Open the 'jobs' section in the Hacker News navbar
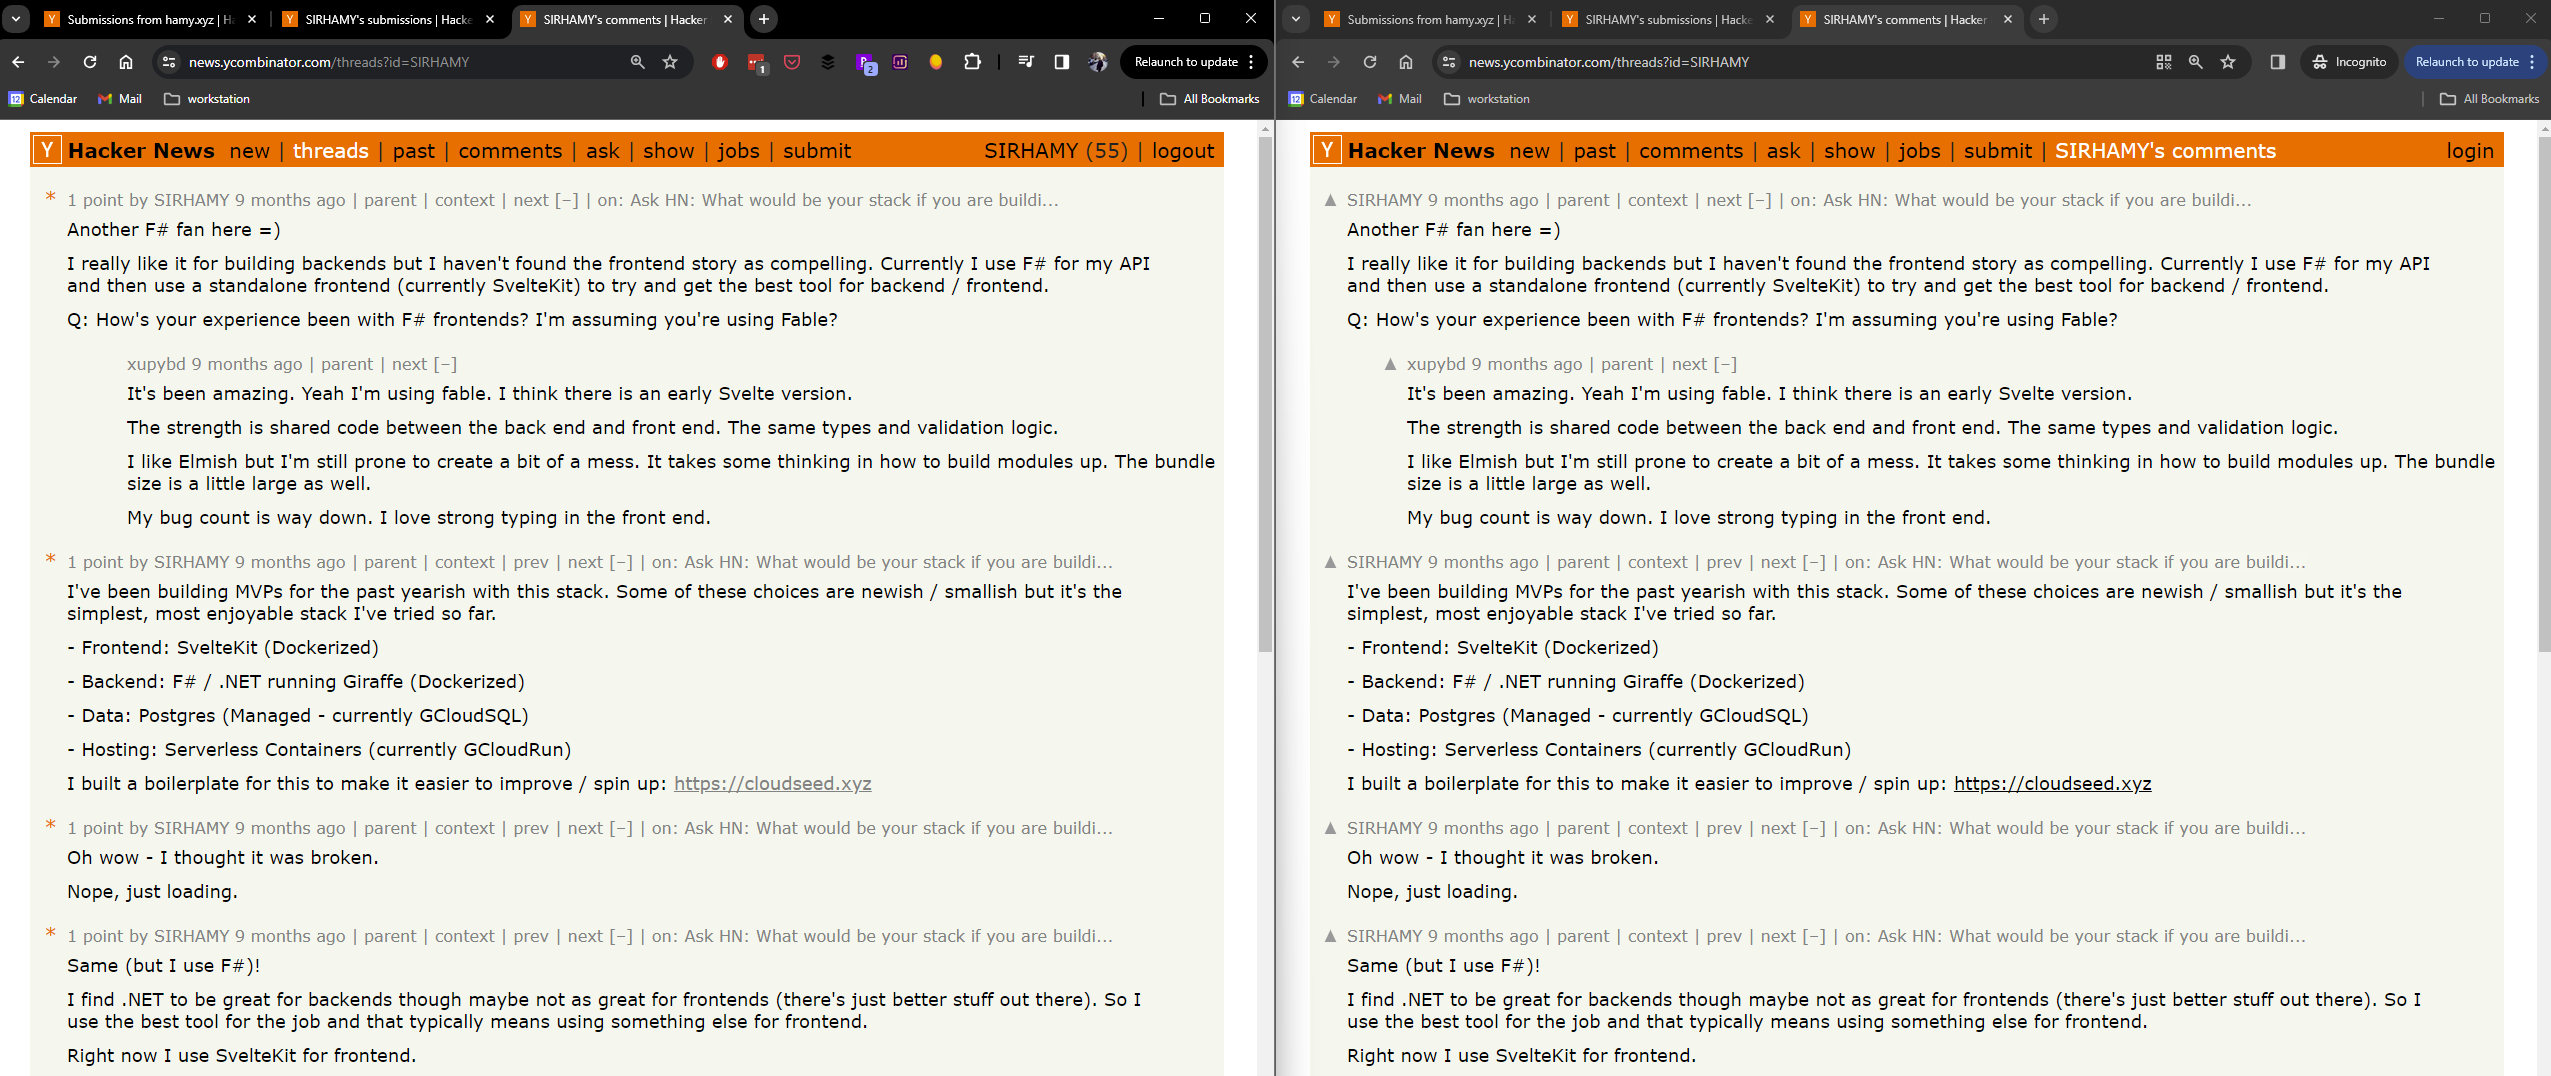This screenshot has height=1076, width=2551. tap(740, 151)
